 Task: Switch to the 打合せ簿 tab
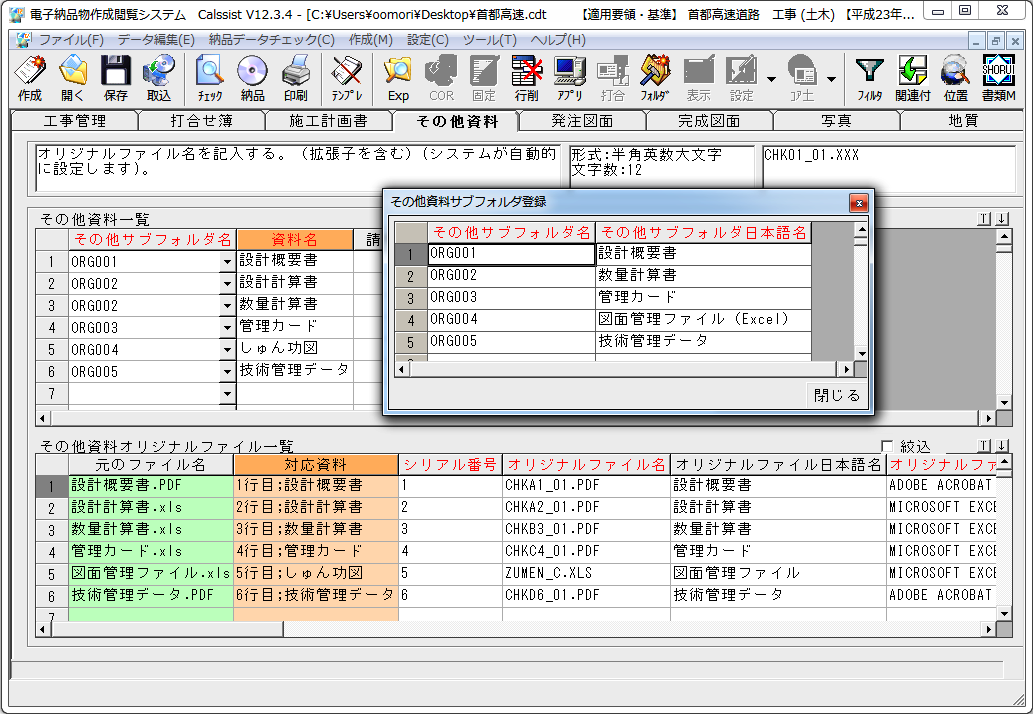(x=202, y=121)
